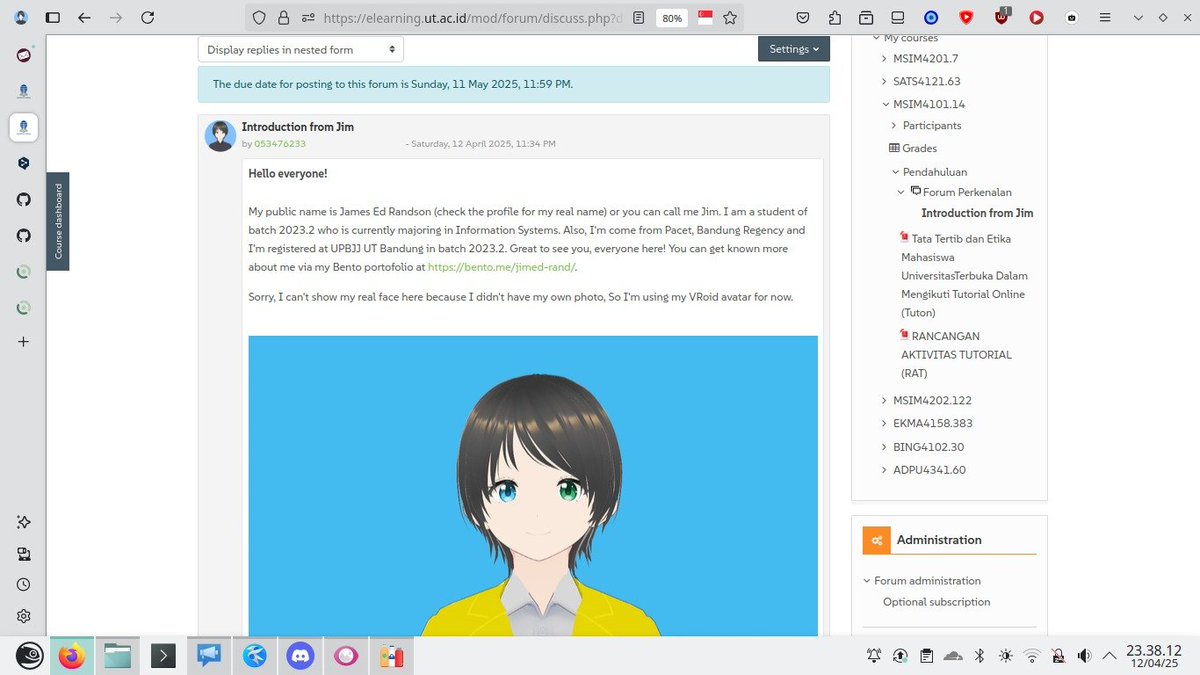Select Introduction from Jim in the navigation tree
The image size is (1200, 675).
click(x=977, y=214)
